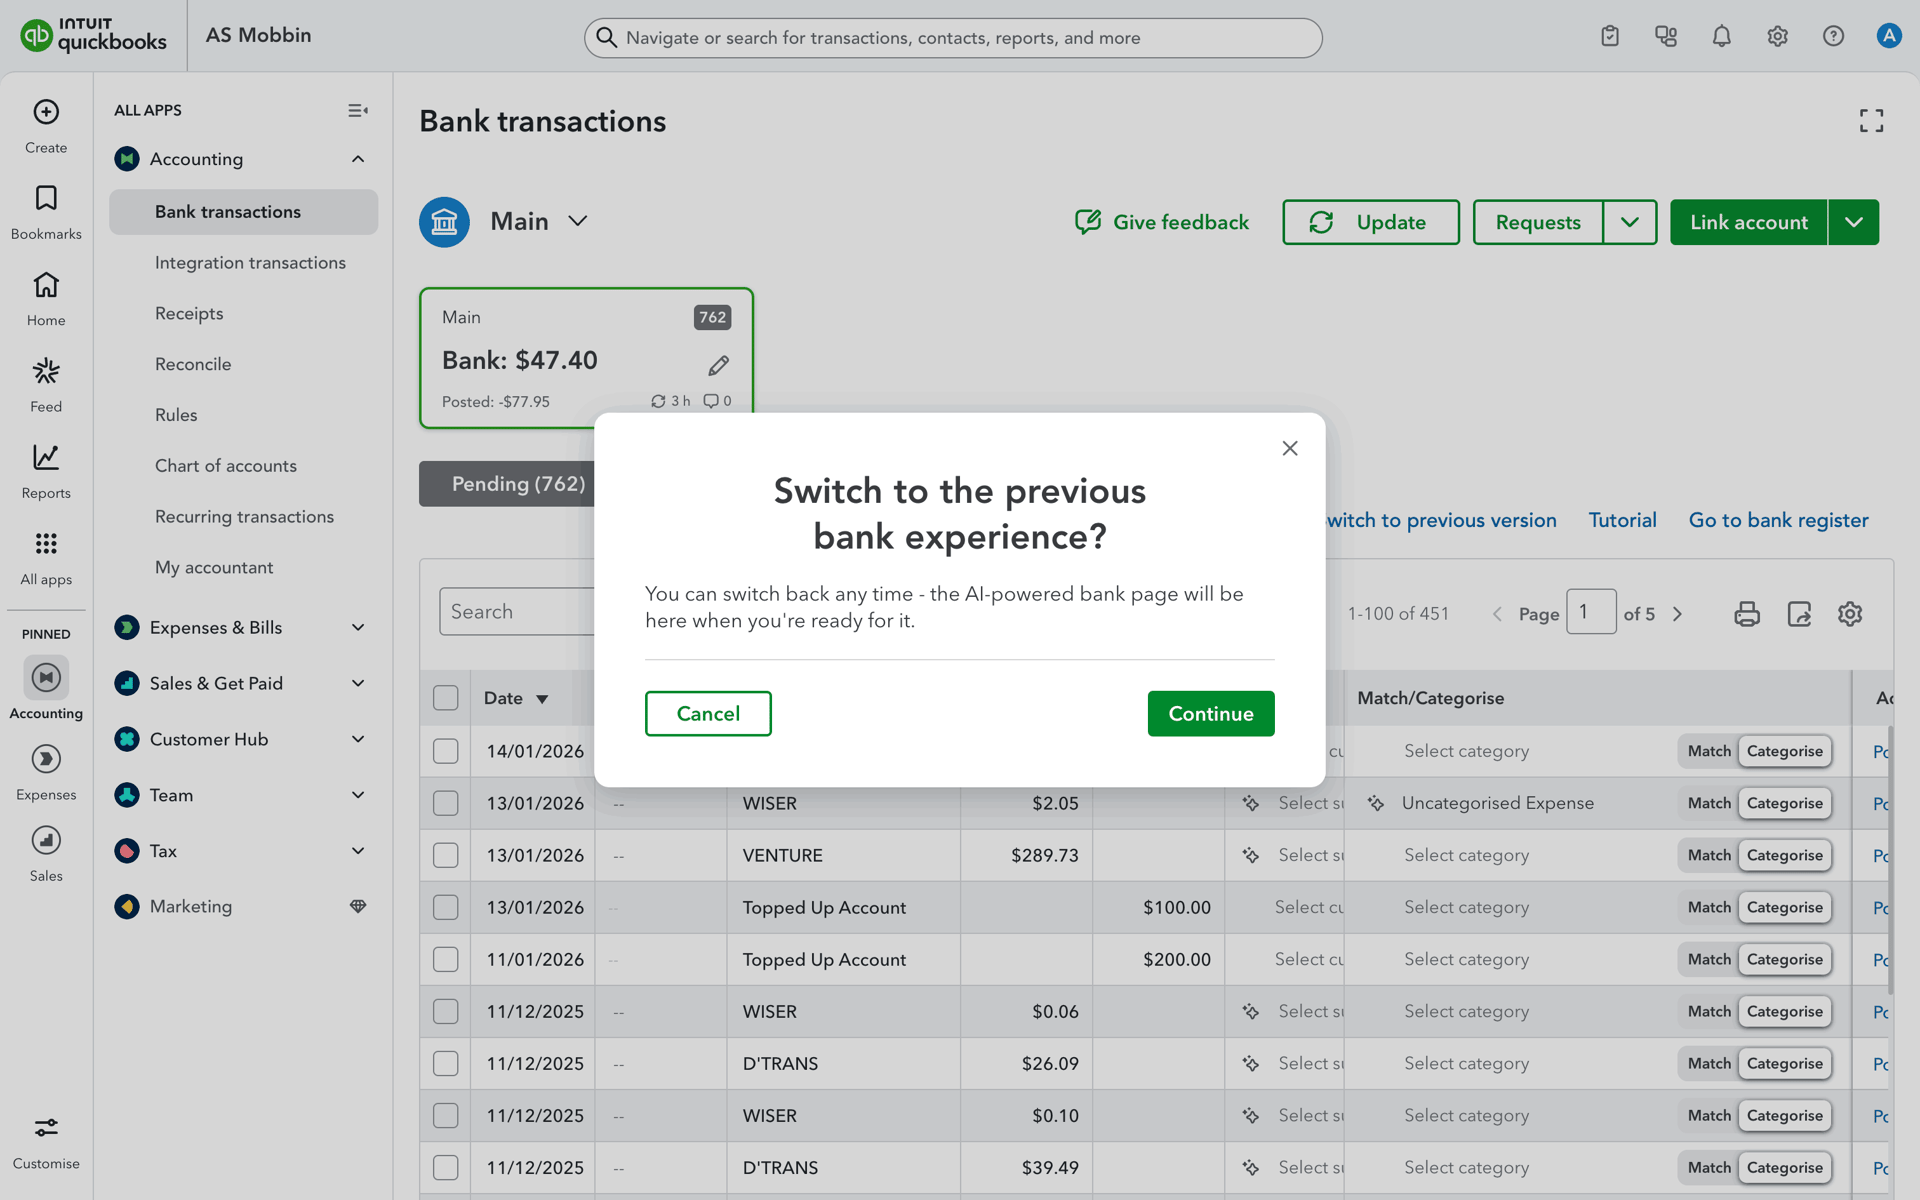Open the windows icon next to the clipboard in the header

(x=1666, y=36)
